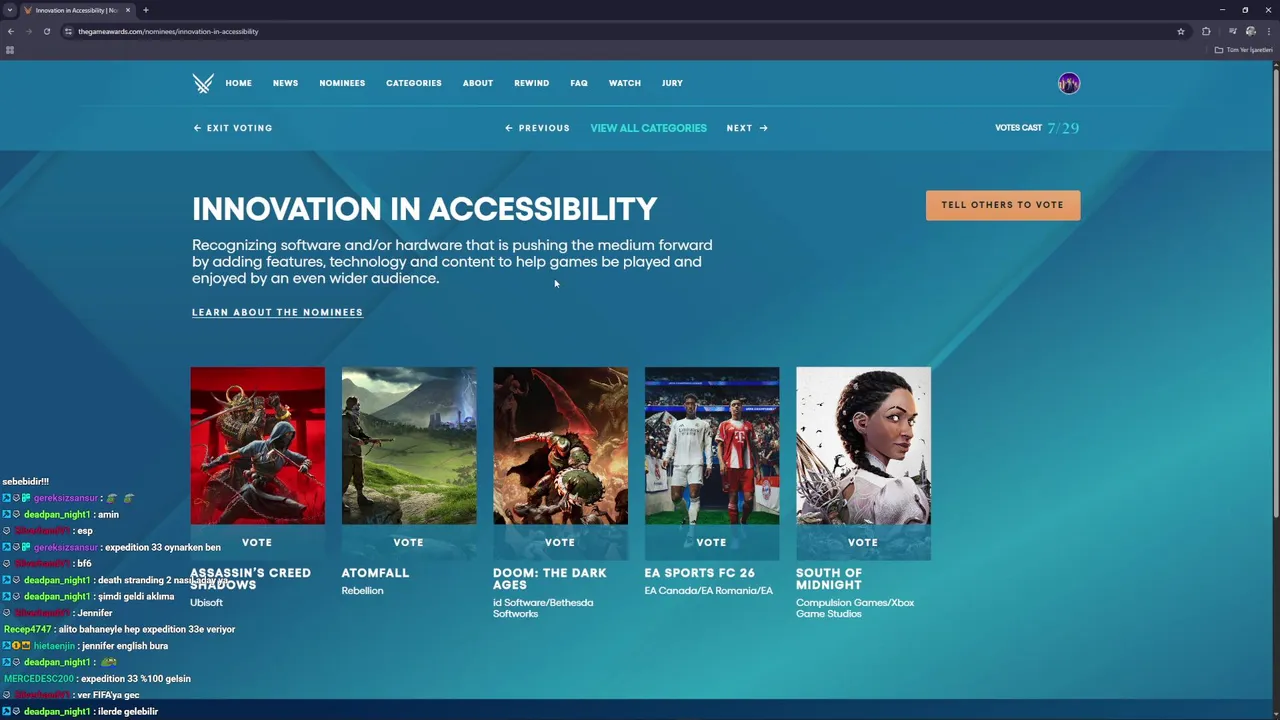Screen dimensions: 1280x720
Task: Go to the Next category
Action: pyautogui.click(x=747, y=128)
